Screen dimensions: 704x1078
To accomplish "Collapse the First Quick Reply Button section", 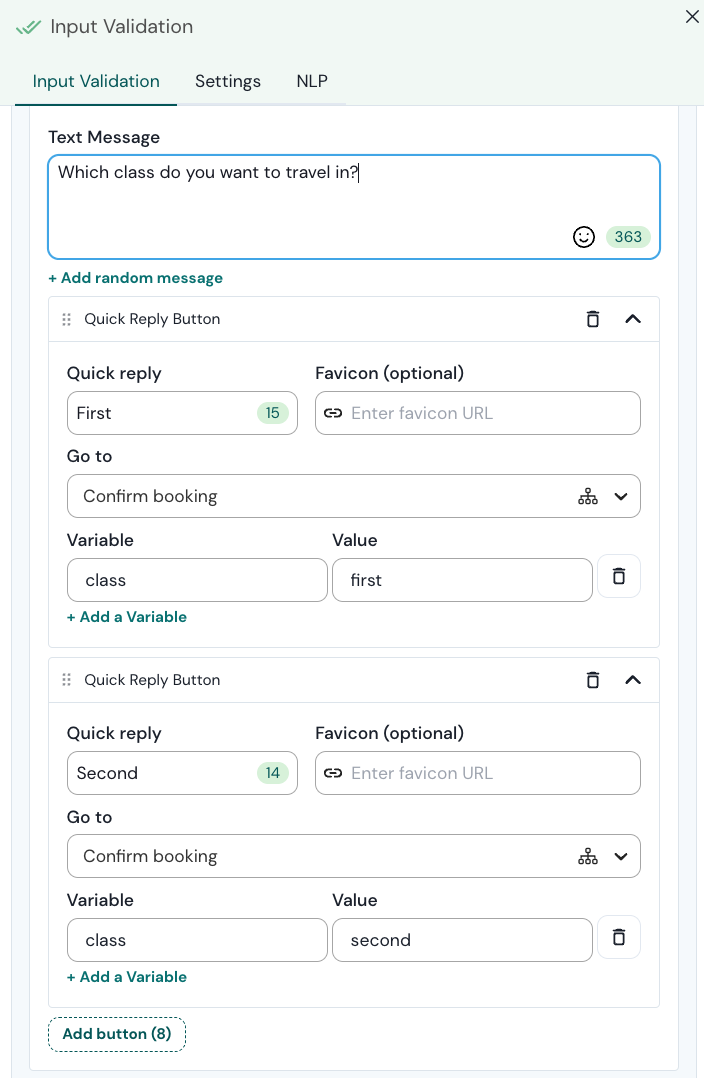I will click(633, 319).
